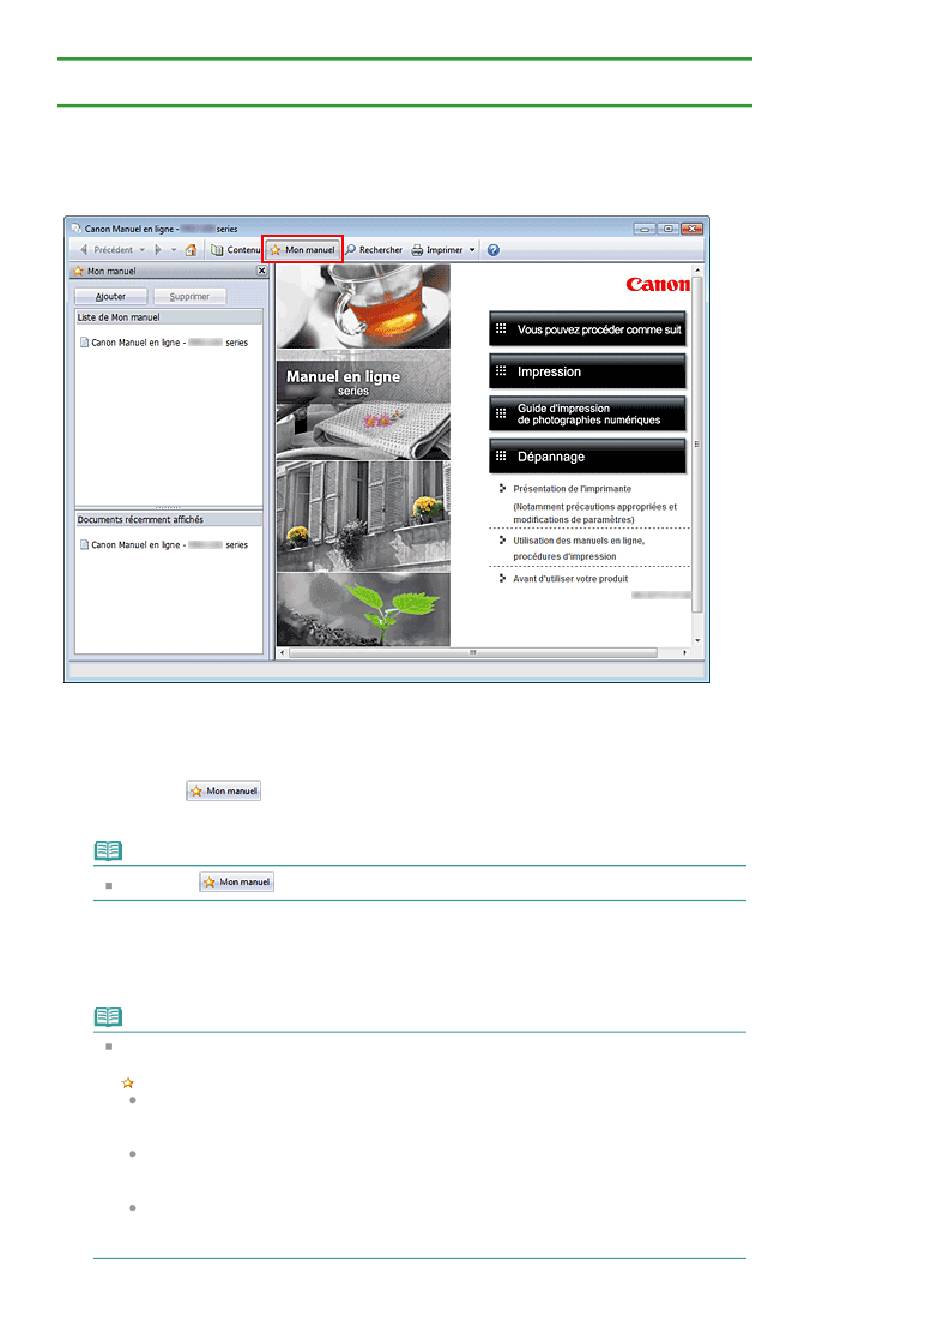
Task: Click the Supprimer button
Action: click(x=190, y=296)
